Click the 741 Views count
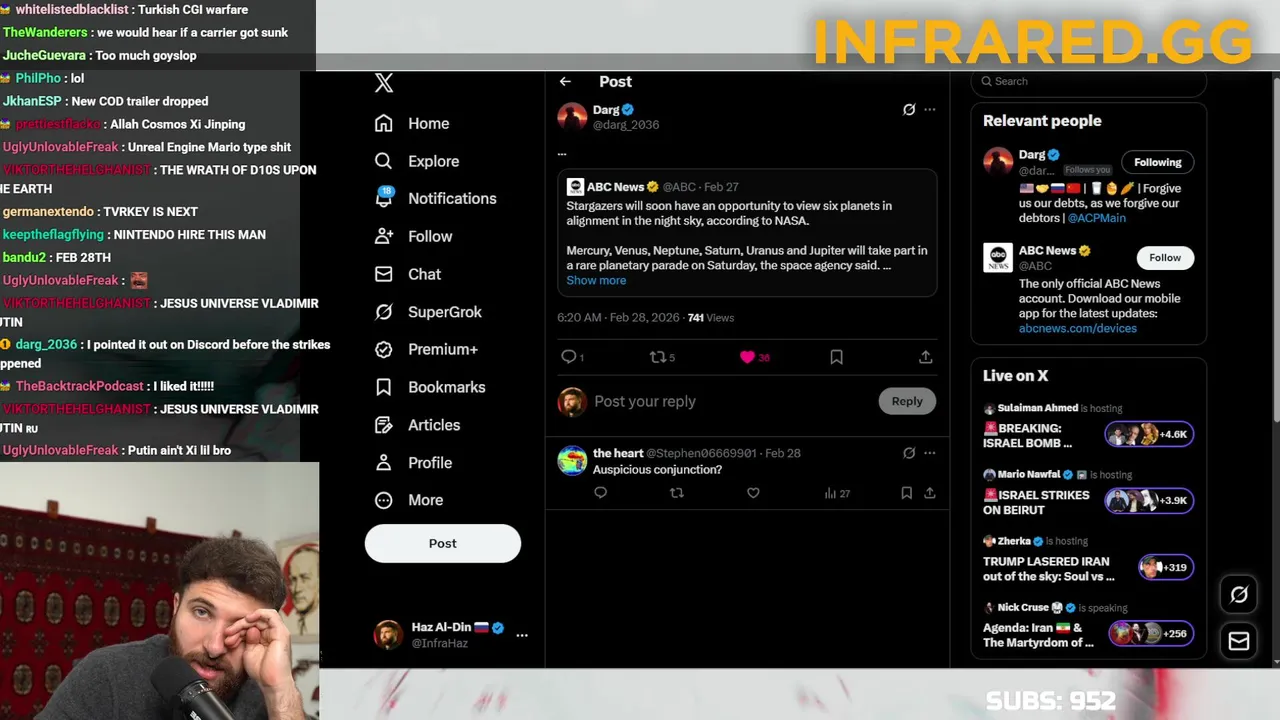The image size is (1280, 720). coord(711,318)
